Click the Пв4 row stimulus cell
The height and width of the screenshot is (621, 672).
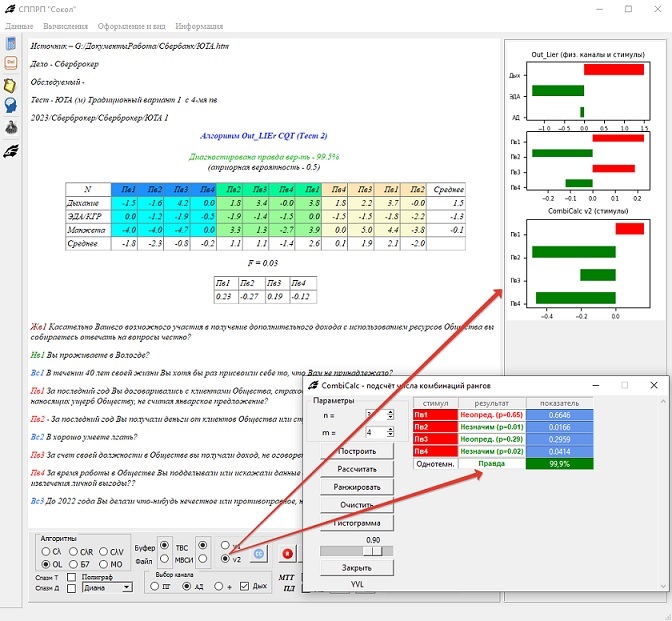(435, 451)
